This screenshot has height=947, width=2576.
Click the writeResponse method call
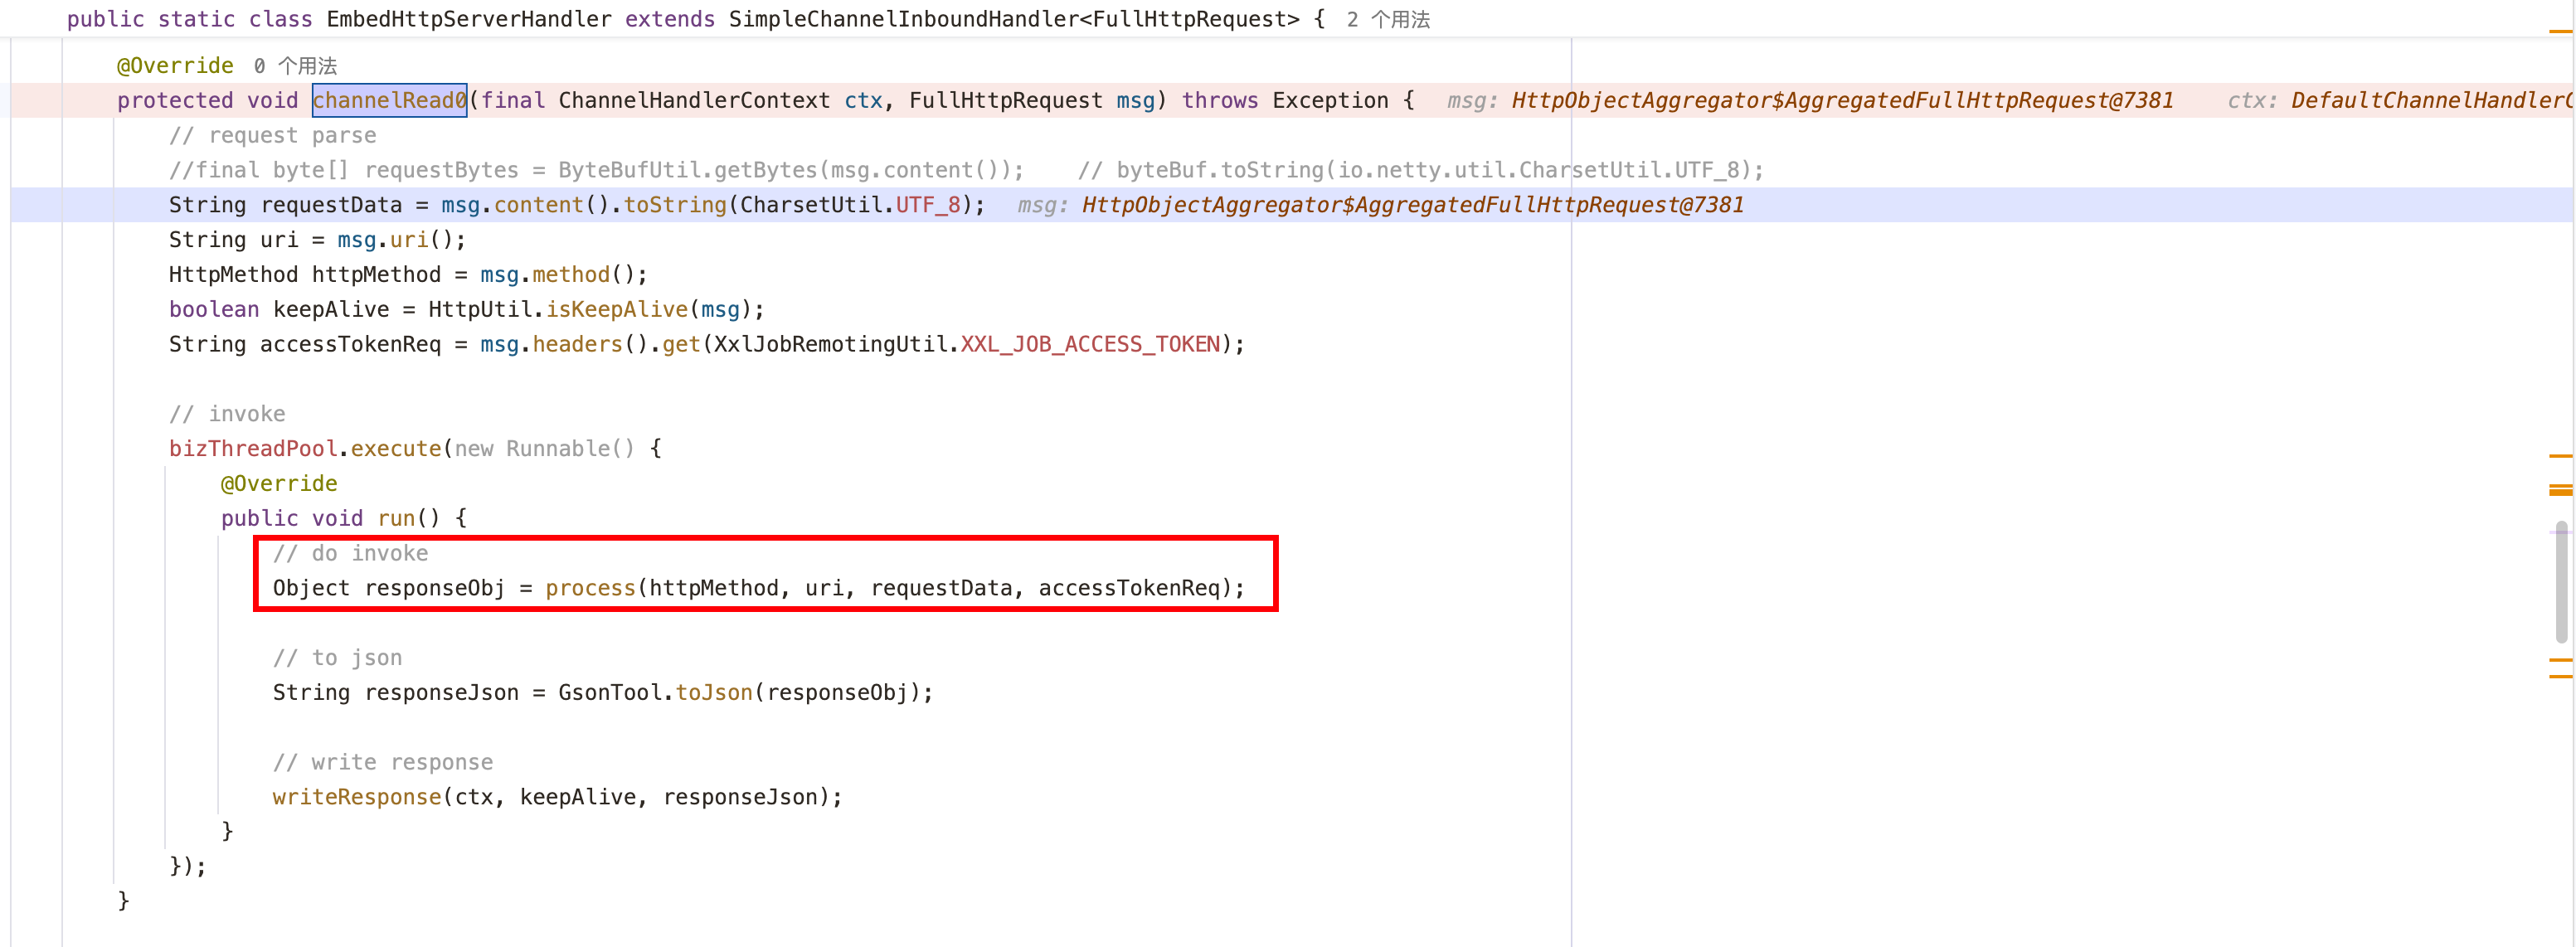tap(357, 797)
